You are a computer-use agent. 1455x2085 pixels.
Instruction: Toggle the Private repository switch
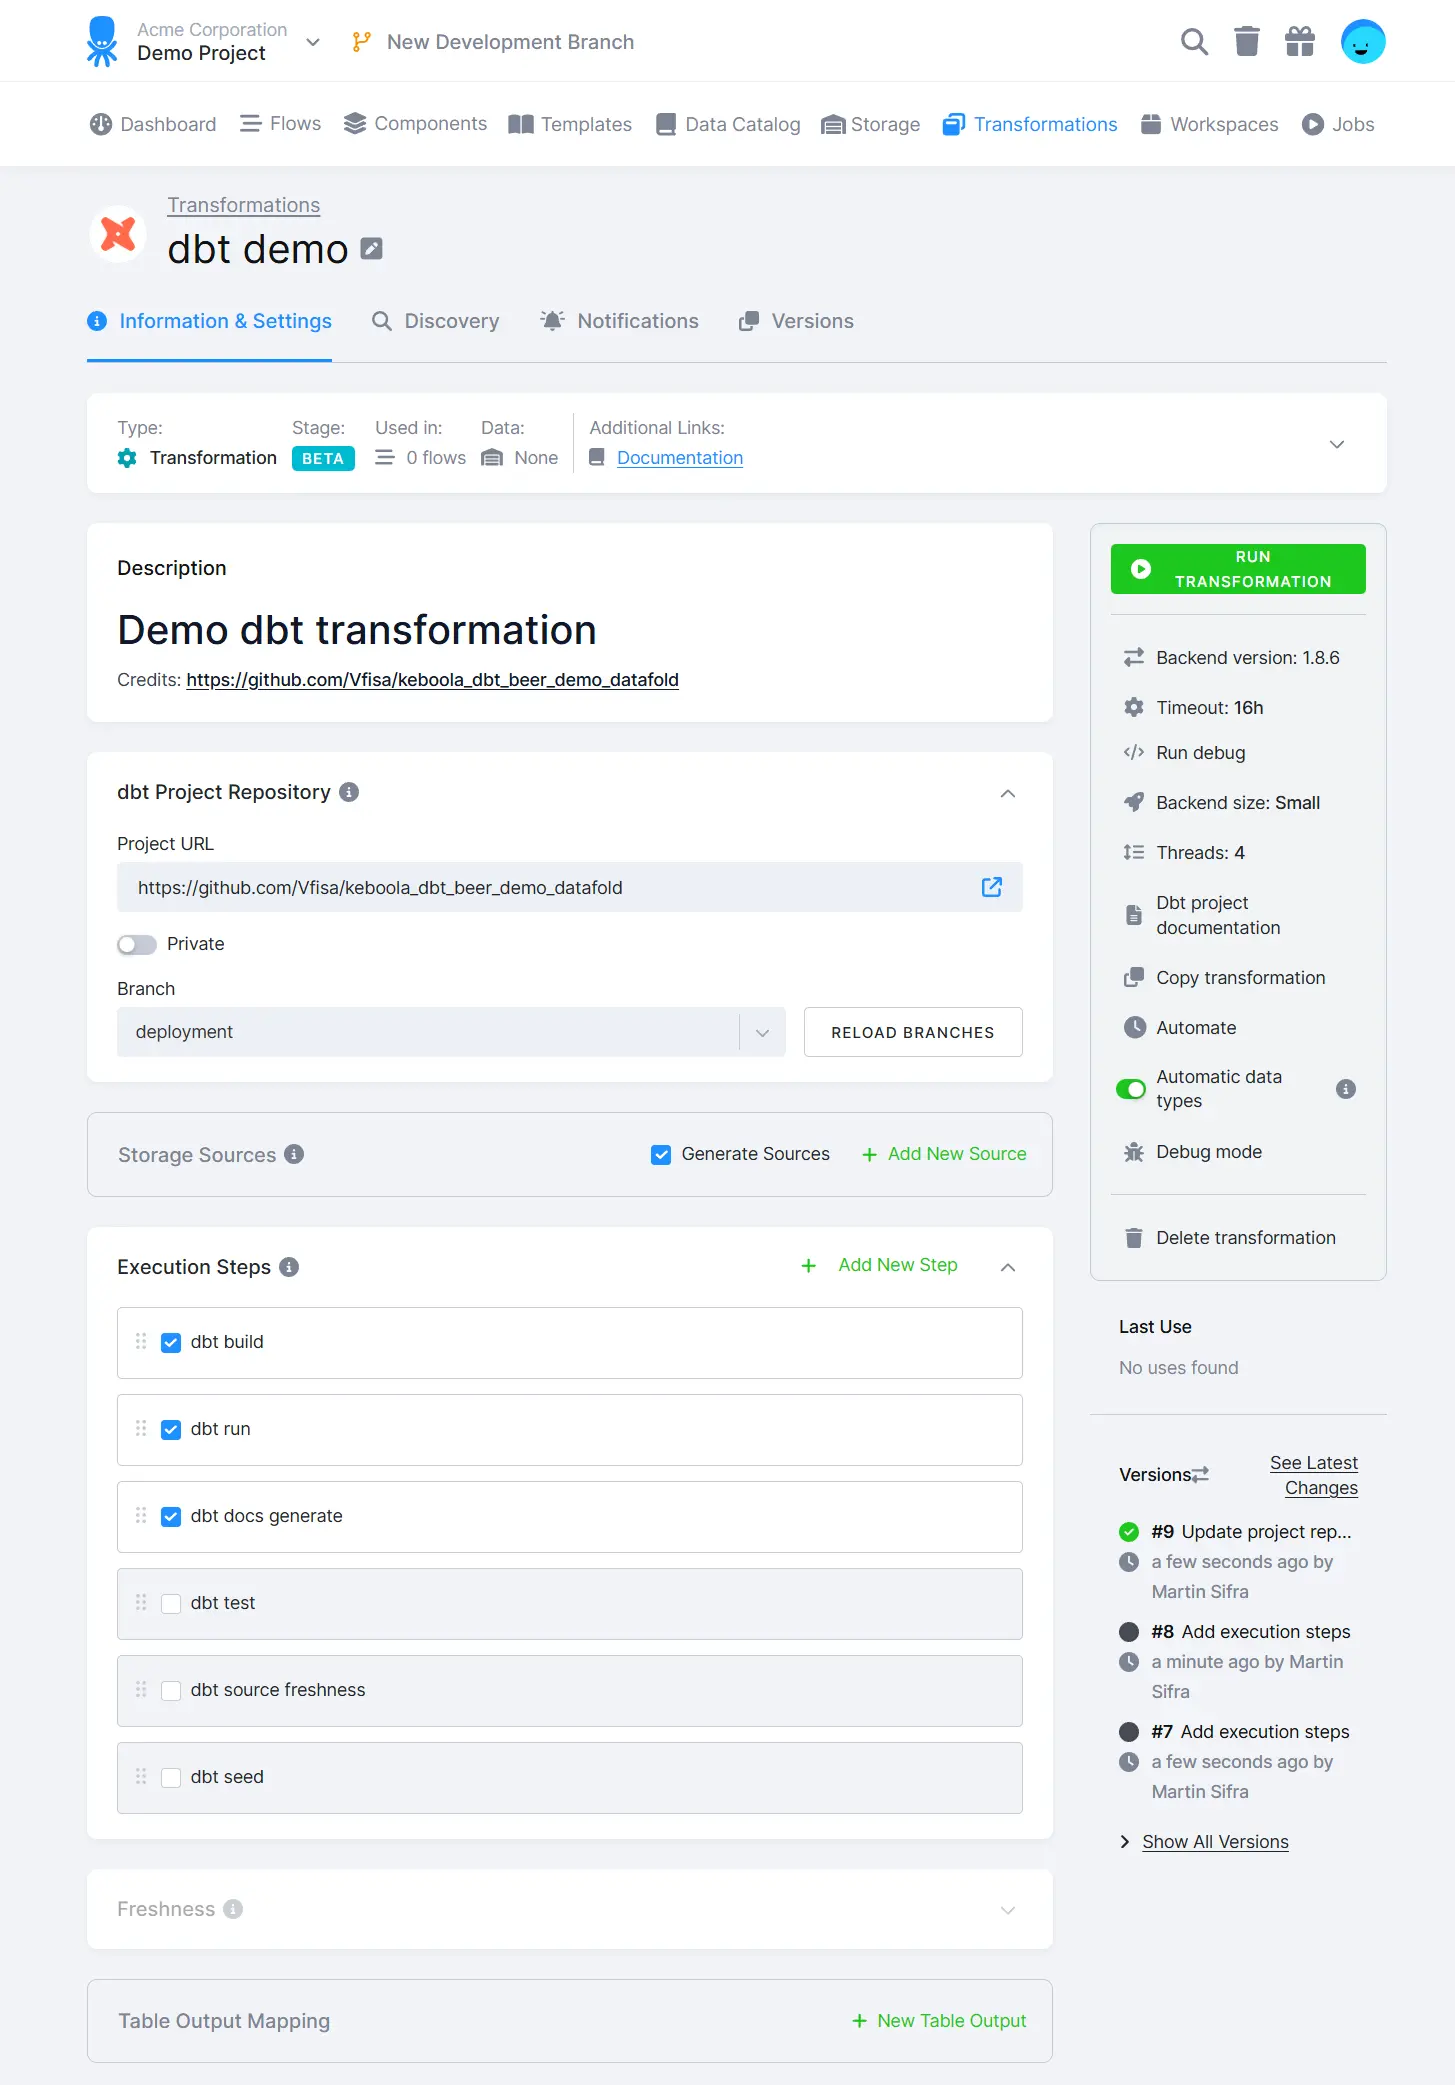tap(137, 945)
